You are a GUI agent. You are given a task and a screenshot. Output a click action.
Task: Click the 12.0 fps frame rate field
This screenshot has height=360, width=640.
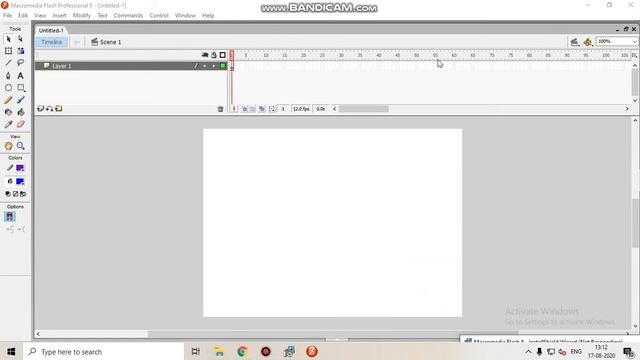(x=301, y=109)
